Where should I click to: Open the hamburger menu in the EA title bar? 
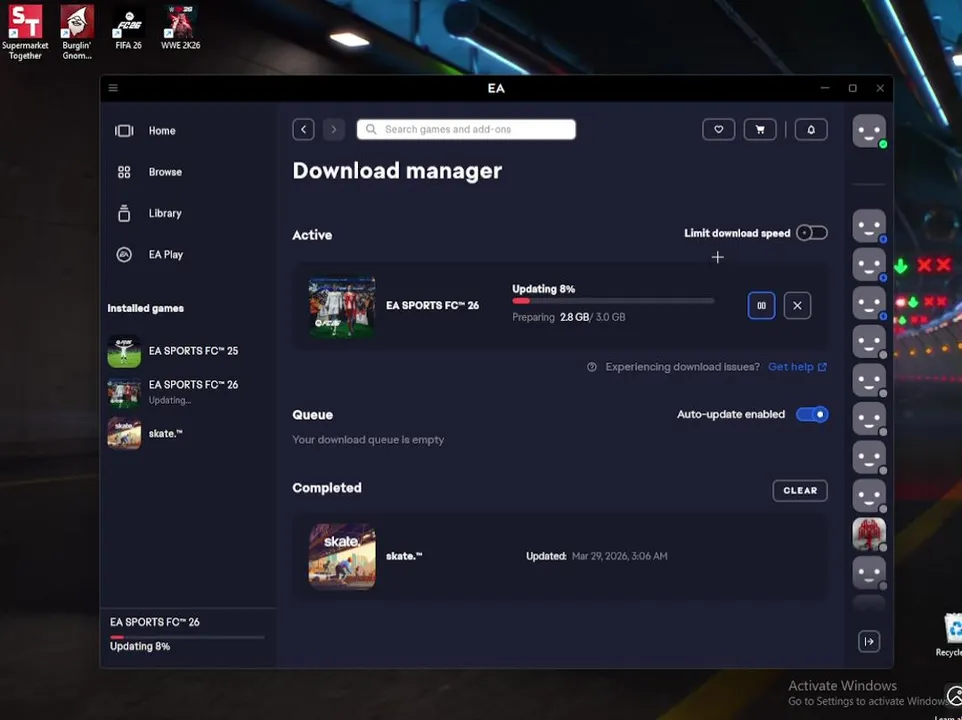coord(113,88)
